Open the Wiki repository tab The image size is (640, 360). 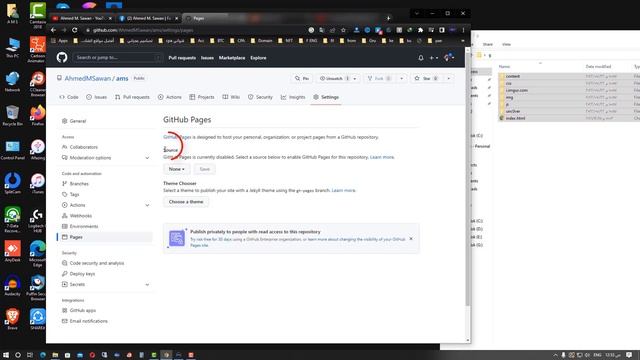pyautogui.click(x=231, y=97)
